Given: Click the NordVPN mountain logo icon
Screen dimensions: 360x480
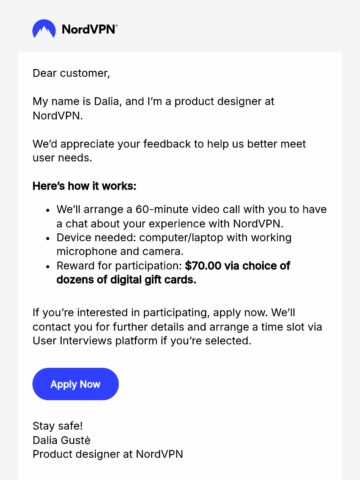Looking at the screenshot, I should 44,29.
